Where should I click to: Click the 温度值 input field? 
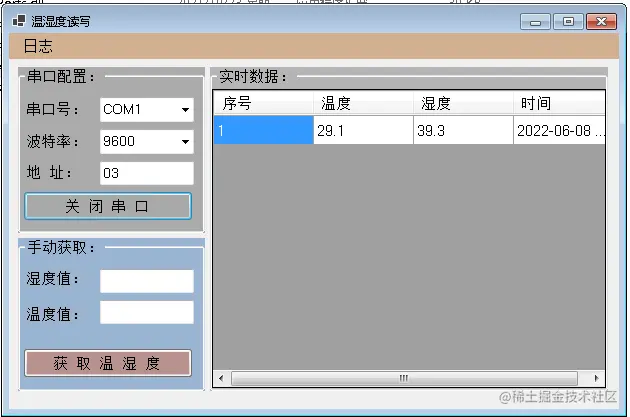pyautogui.click(x=147, y=312)
